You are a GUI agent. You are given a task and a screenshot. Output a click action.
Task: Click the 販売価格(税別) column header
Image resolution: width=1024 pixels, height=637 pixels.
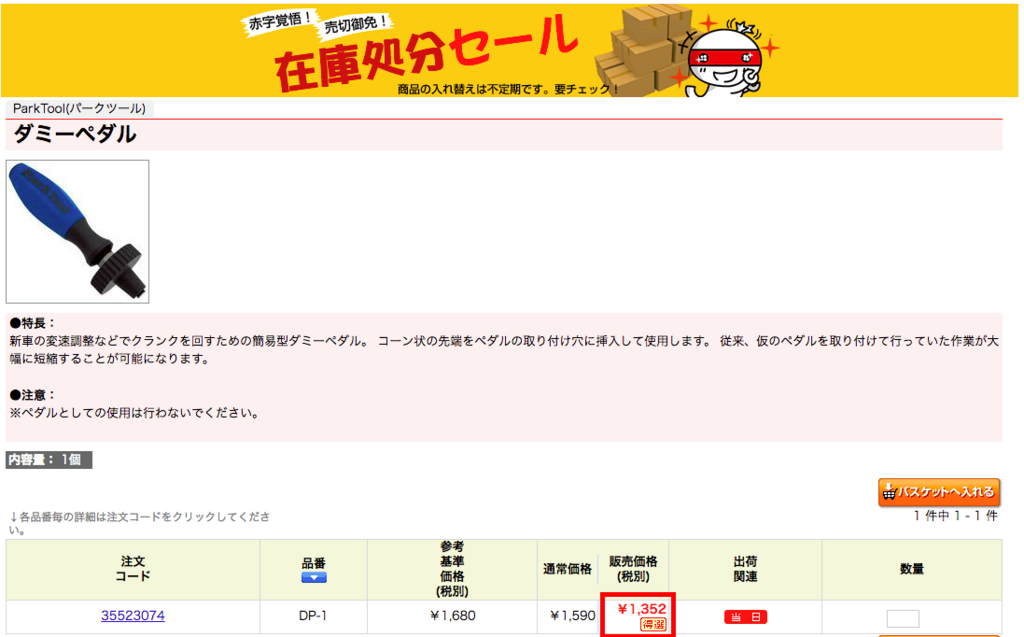point(633,569)
